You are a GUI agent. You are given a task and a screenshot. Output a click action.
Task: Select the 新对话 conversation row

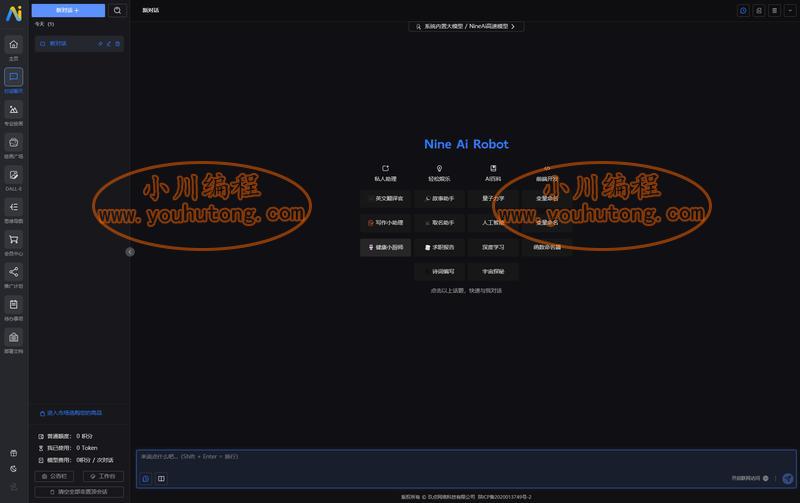click(x=80, y=44)
